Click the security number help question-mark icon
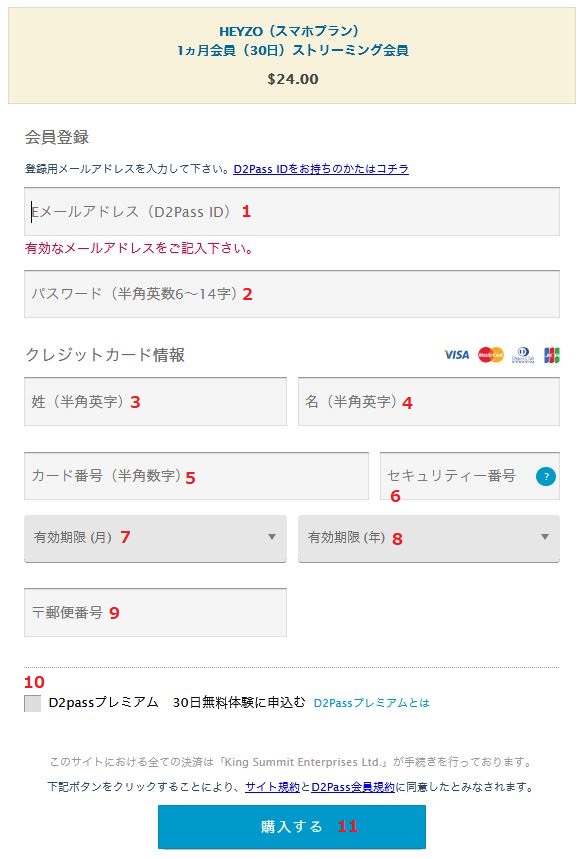 click(545, 476)
